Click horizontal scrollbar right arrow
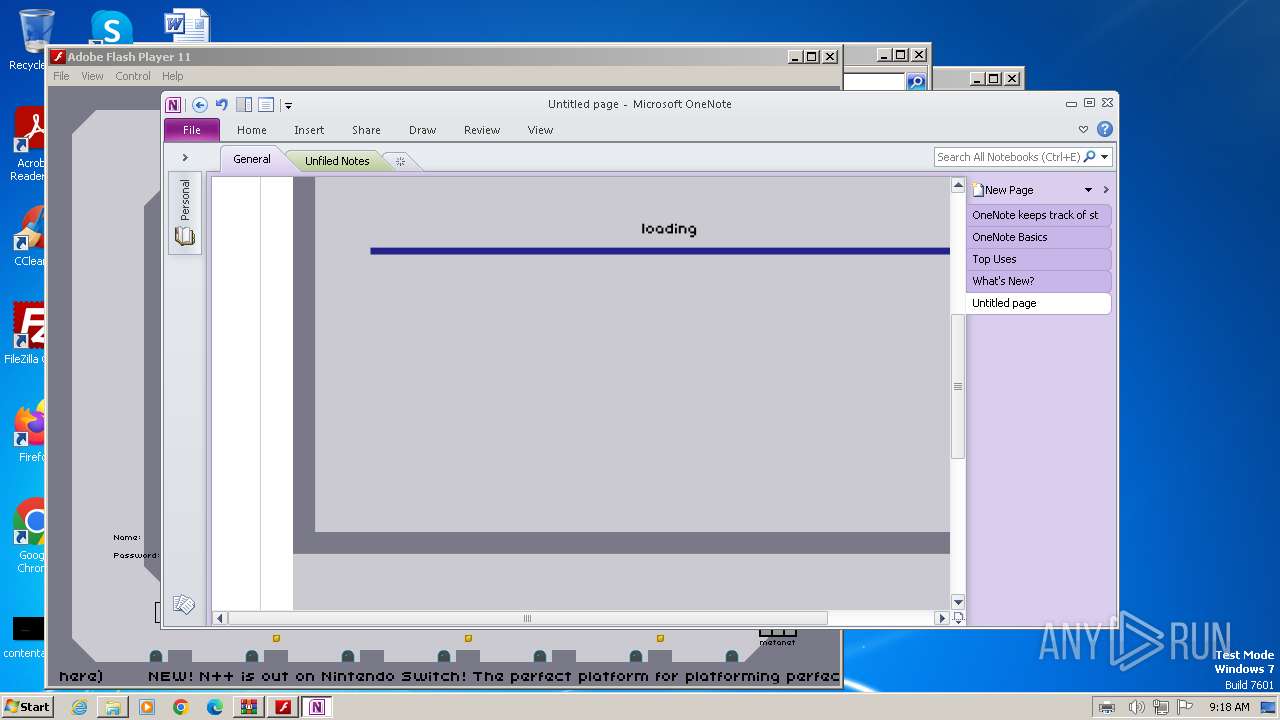 click(941, 619)
